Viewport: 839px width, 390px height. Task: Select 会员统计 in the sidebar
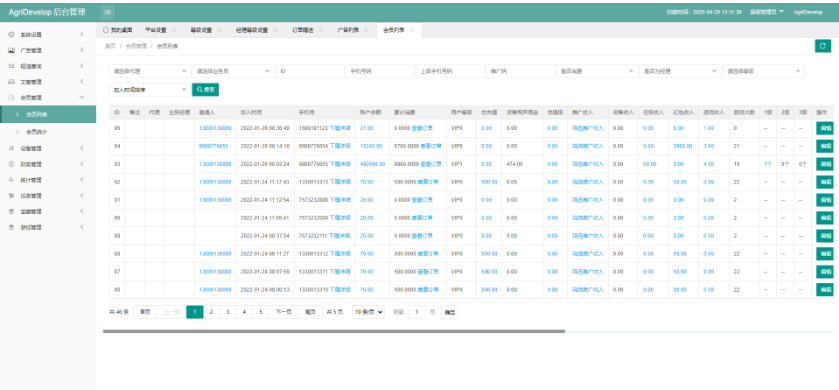tap(37, 132)
